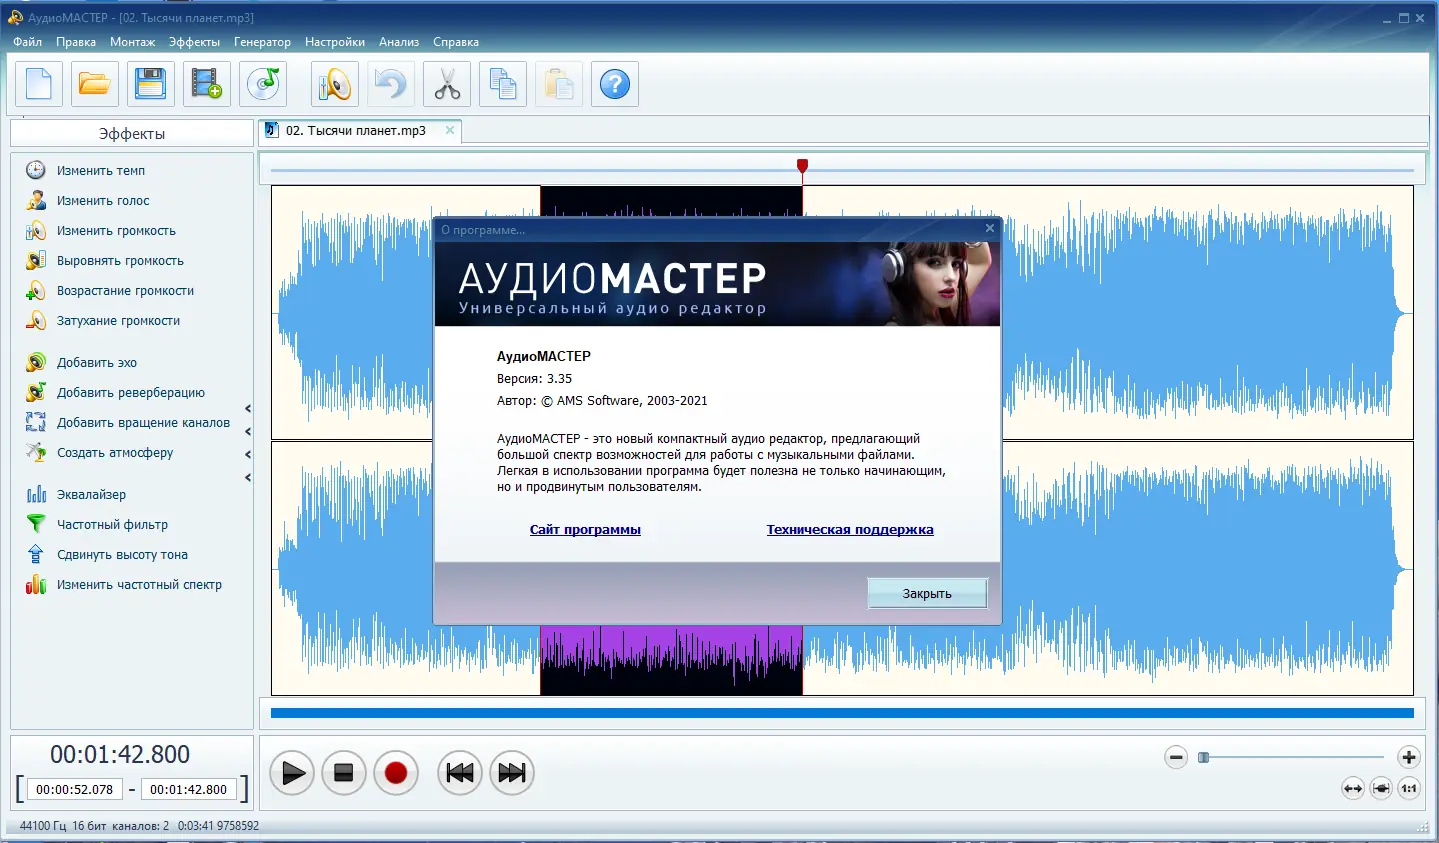Open the Анализ menu
The height and width of the screenshot is (843, 1439).
point(399,42)
